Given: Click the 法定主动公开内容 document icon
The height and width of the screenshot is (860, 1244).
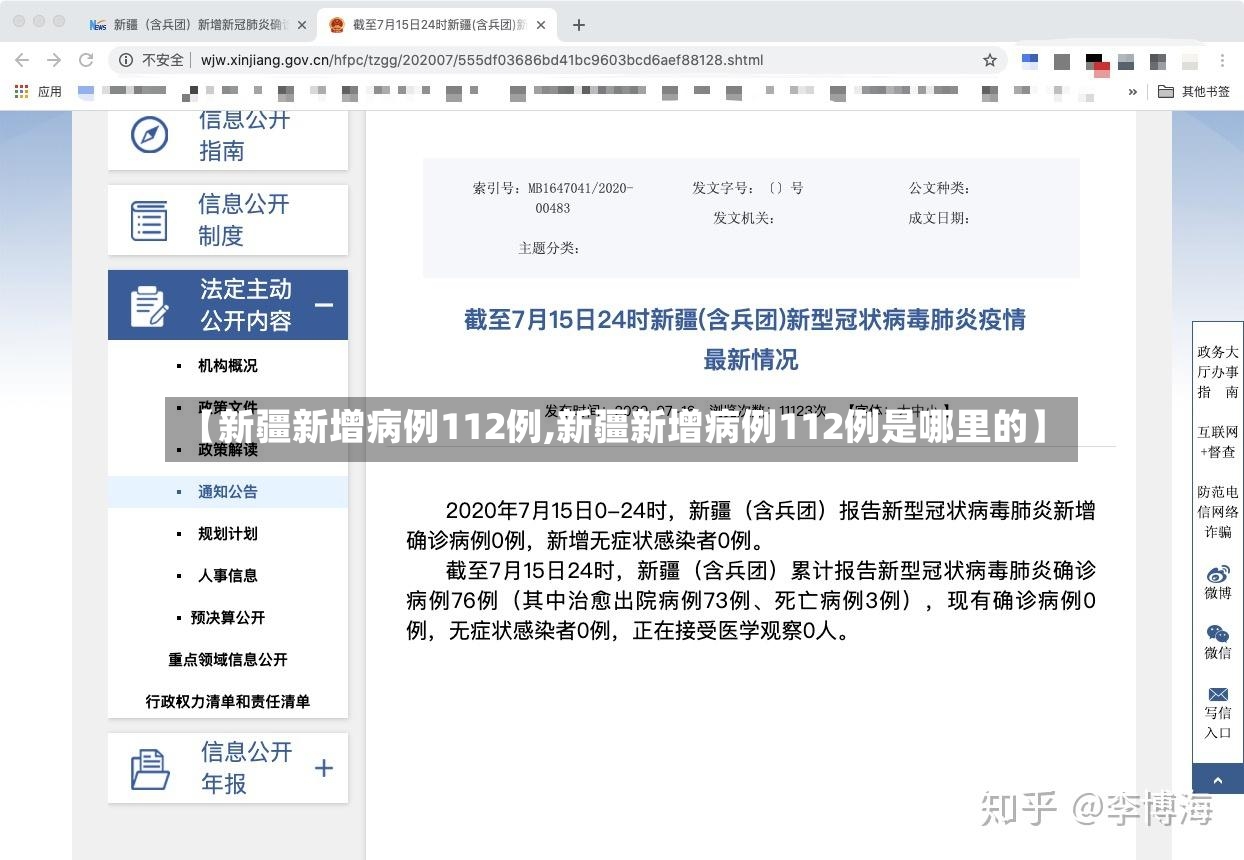Looking at the screenshot, I should [x=150, y=305].
